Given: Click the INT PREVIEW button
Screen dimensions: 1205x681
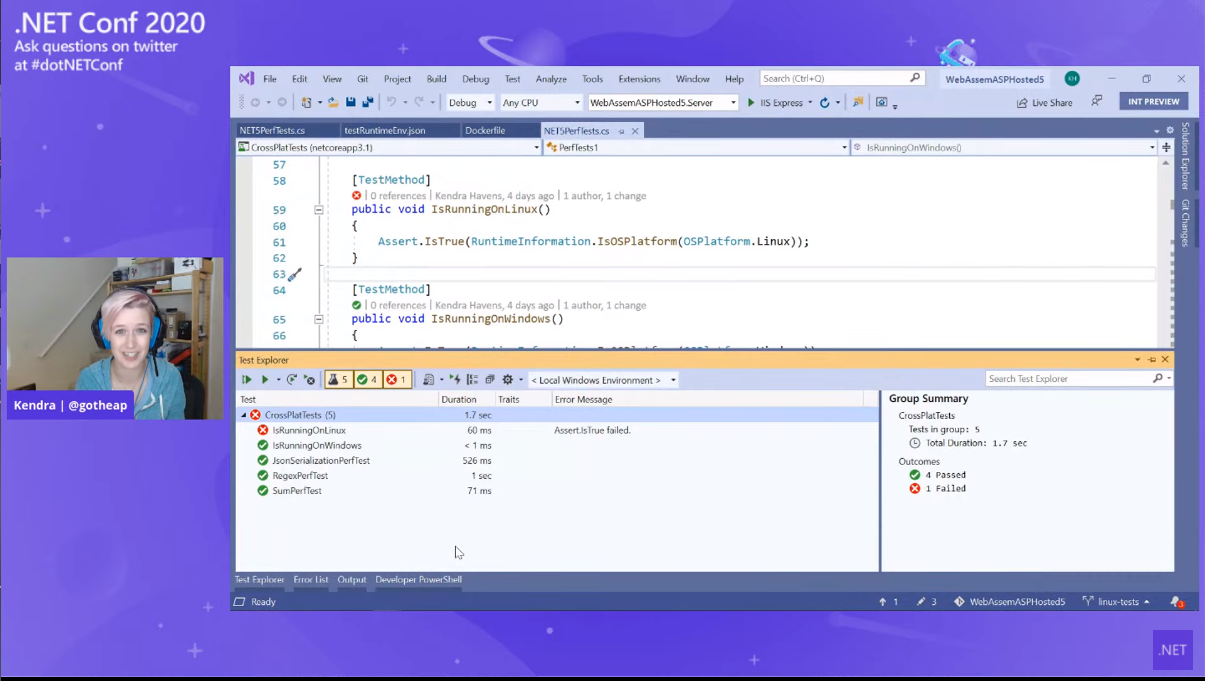Looking at the screenshot, I should 1153,102.
